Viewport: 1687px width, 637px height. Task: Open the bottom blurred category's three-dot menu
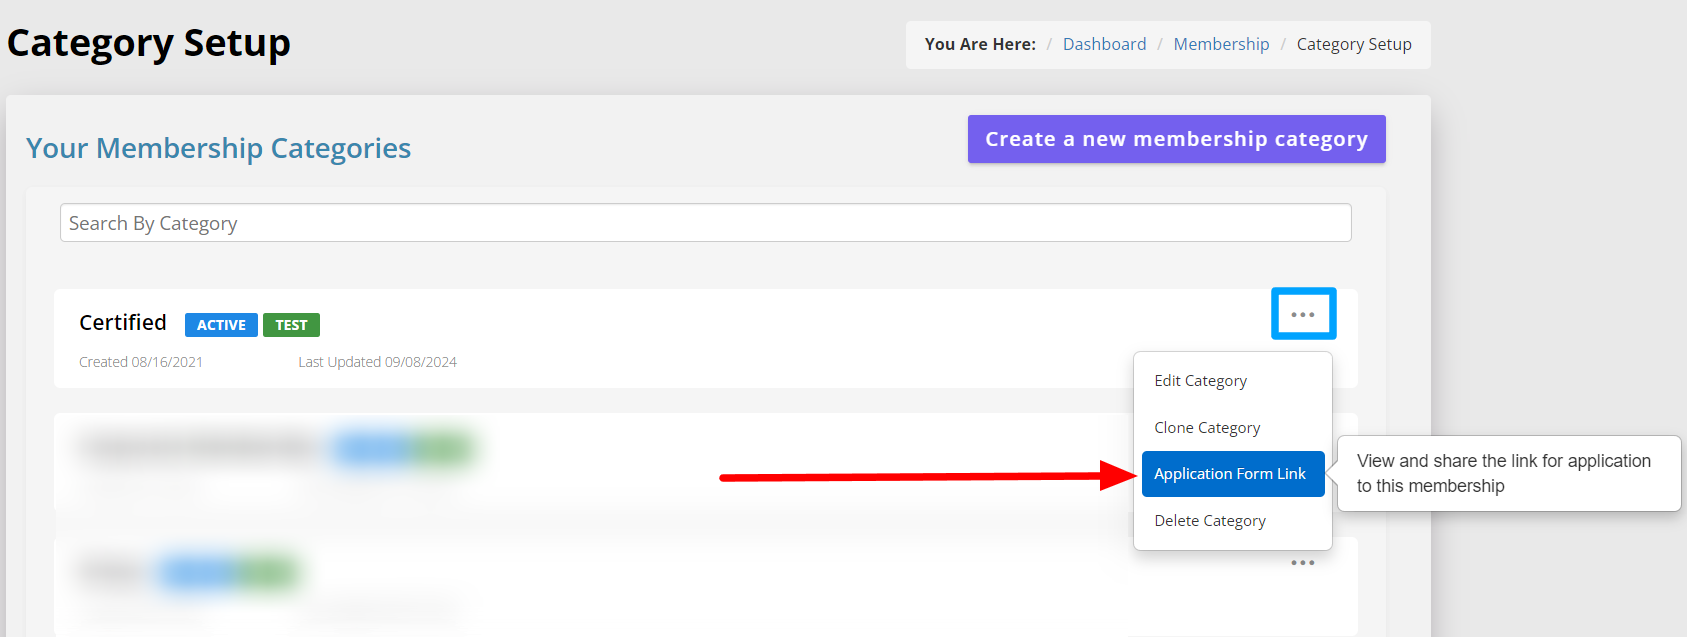[x=1303, y=563]
